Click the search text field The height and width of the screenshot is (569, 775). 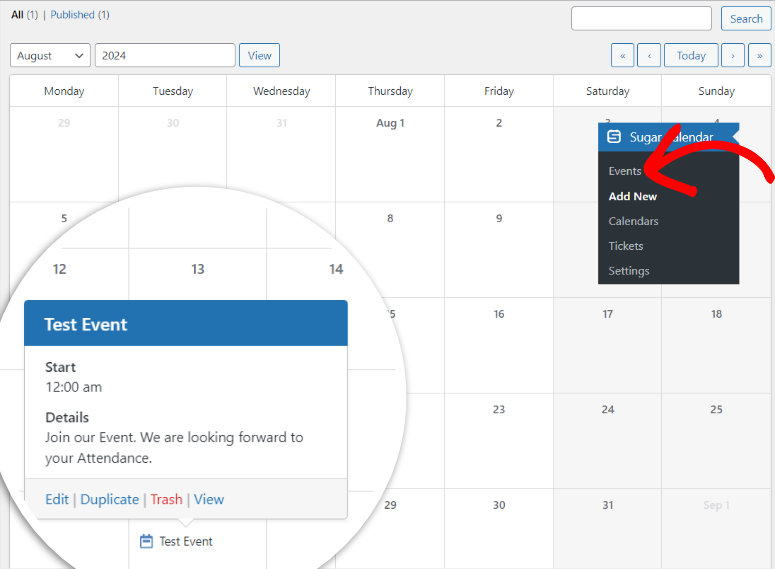[x=641, y=19]
